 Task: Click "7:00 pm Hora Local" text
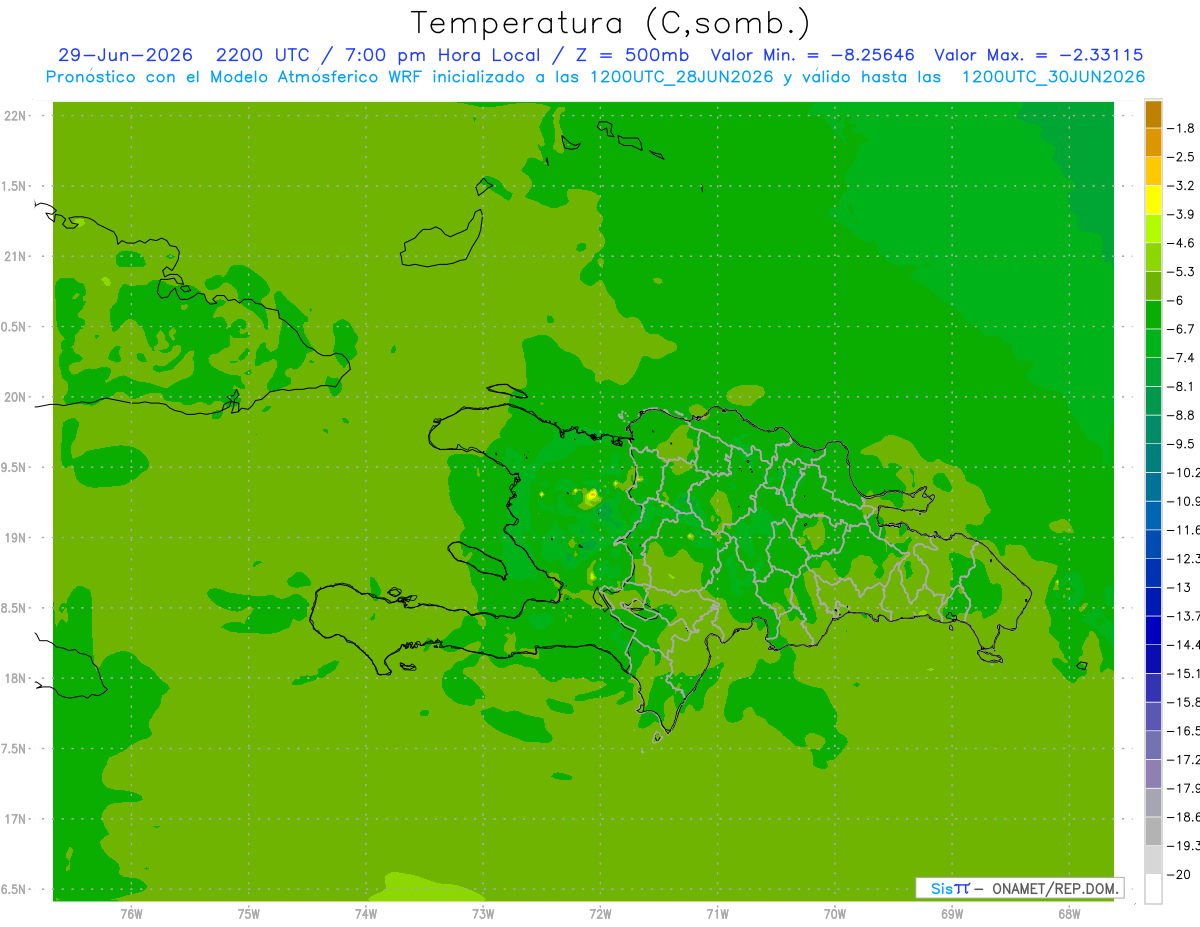click(443, 55)
